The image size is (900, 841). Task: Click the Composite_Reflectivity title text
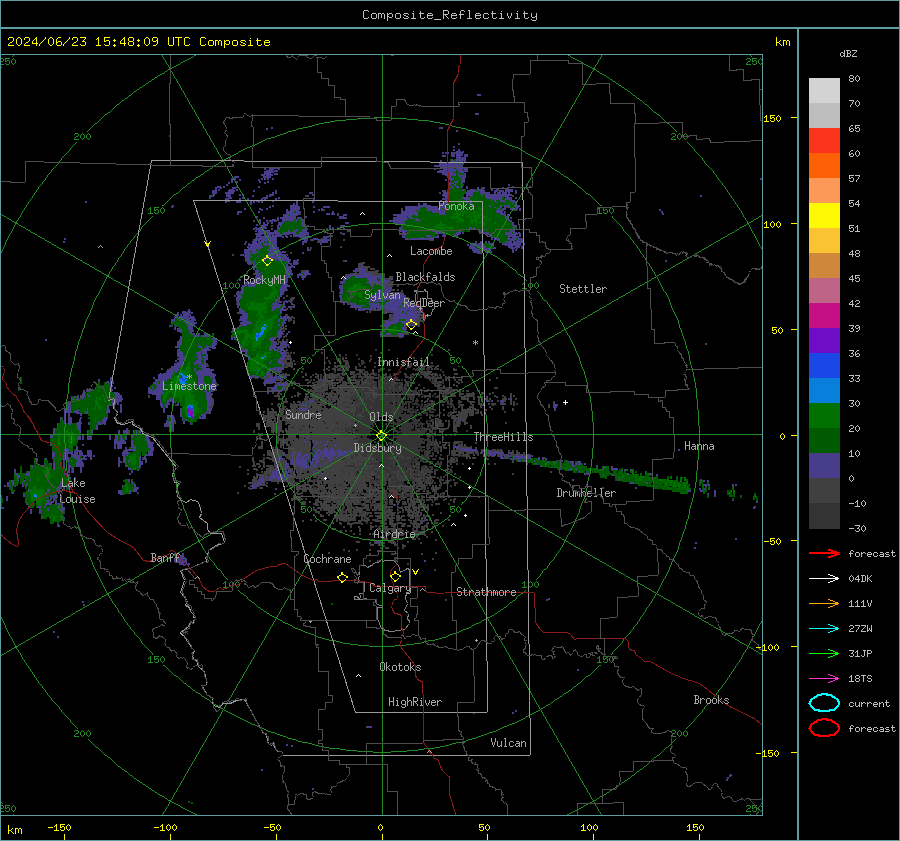450,15
